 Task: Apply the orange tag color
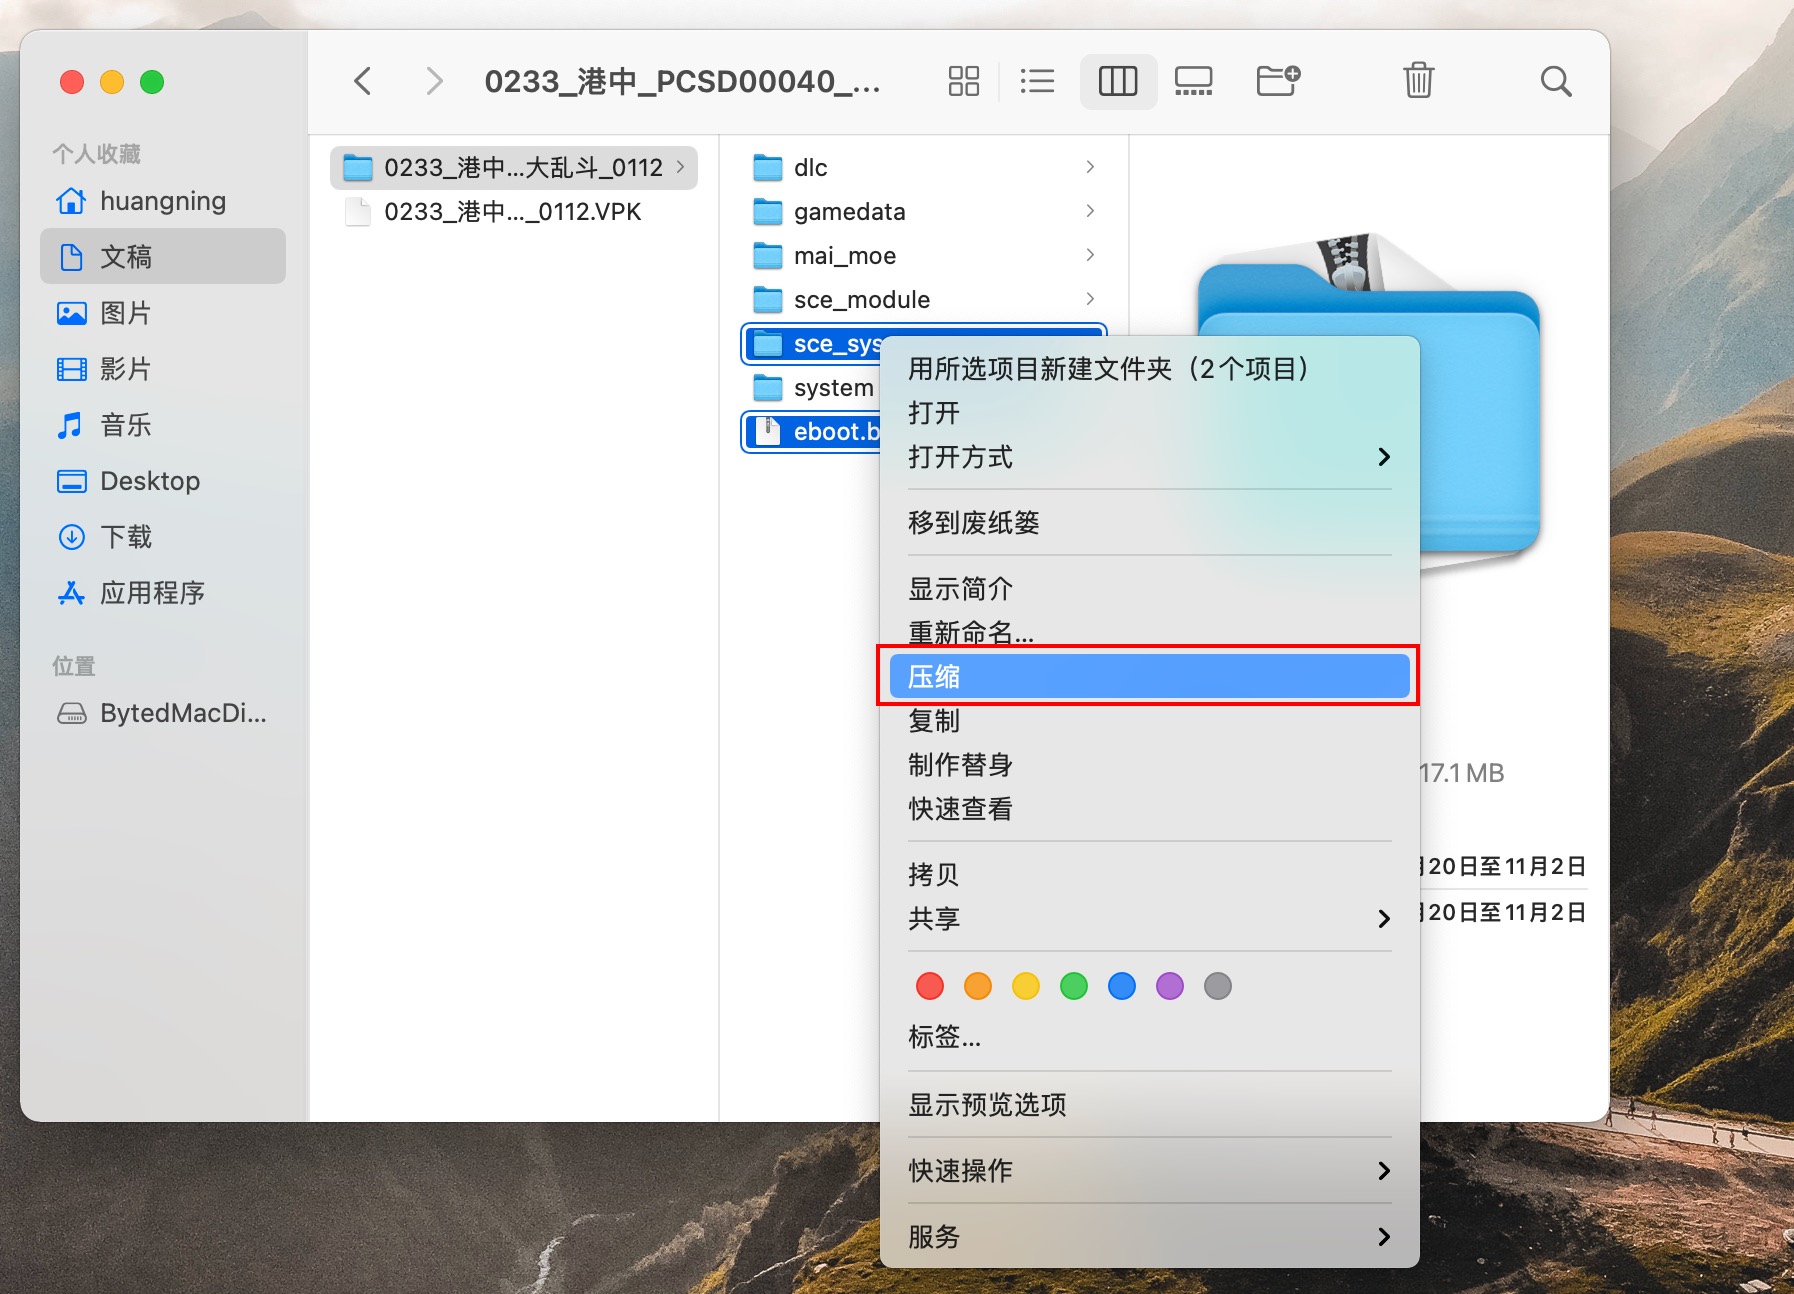tap(978, 986)
